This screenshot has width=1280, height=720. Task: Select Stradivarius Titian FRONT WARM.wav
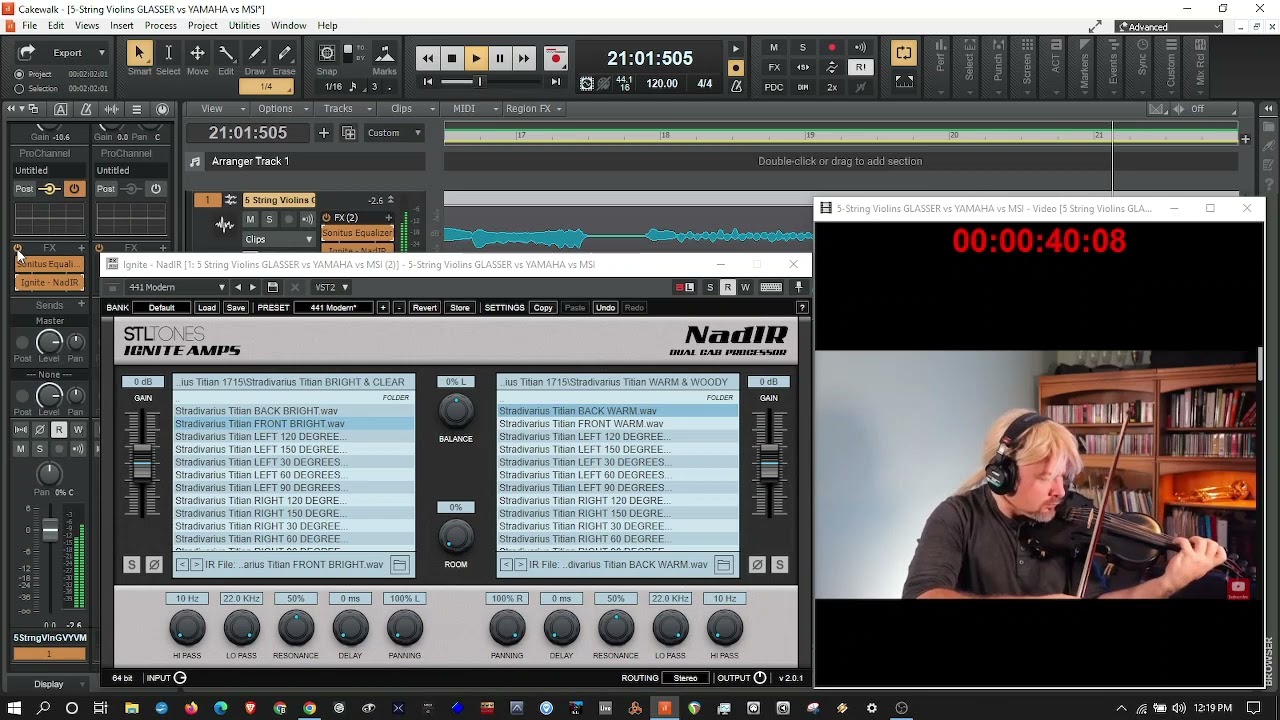point(618,424)
